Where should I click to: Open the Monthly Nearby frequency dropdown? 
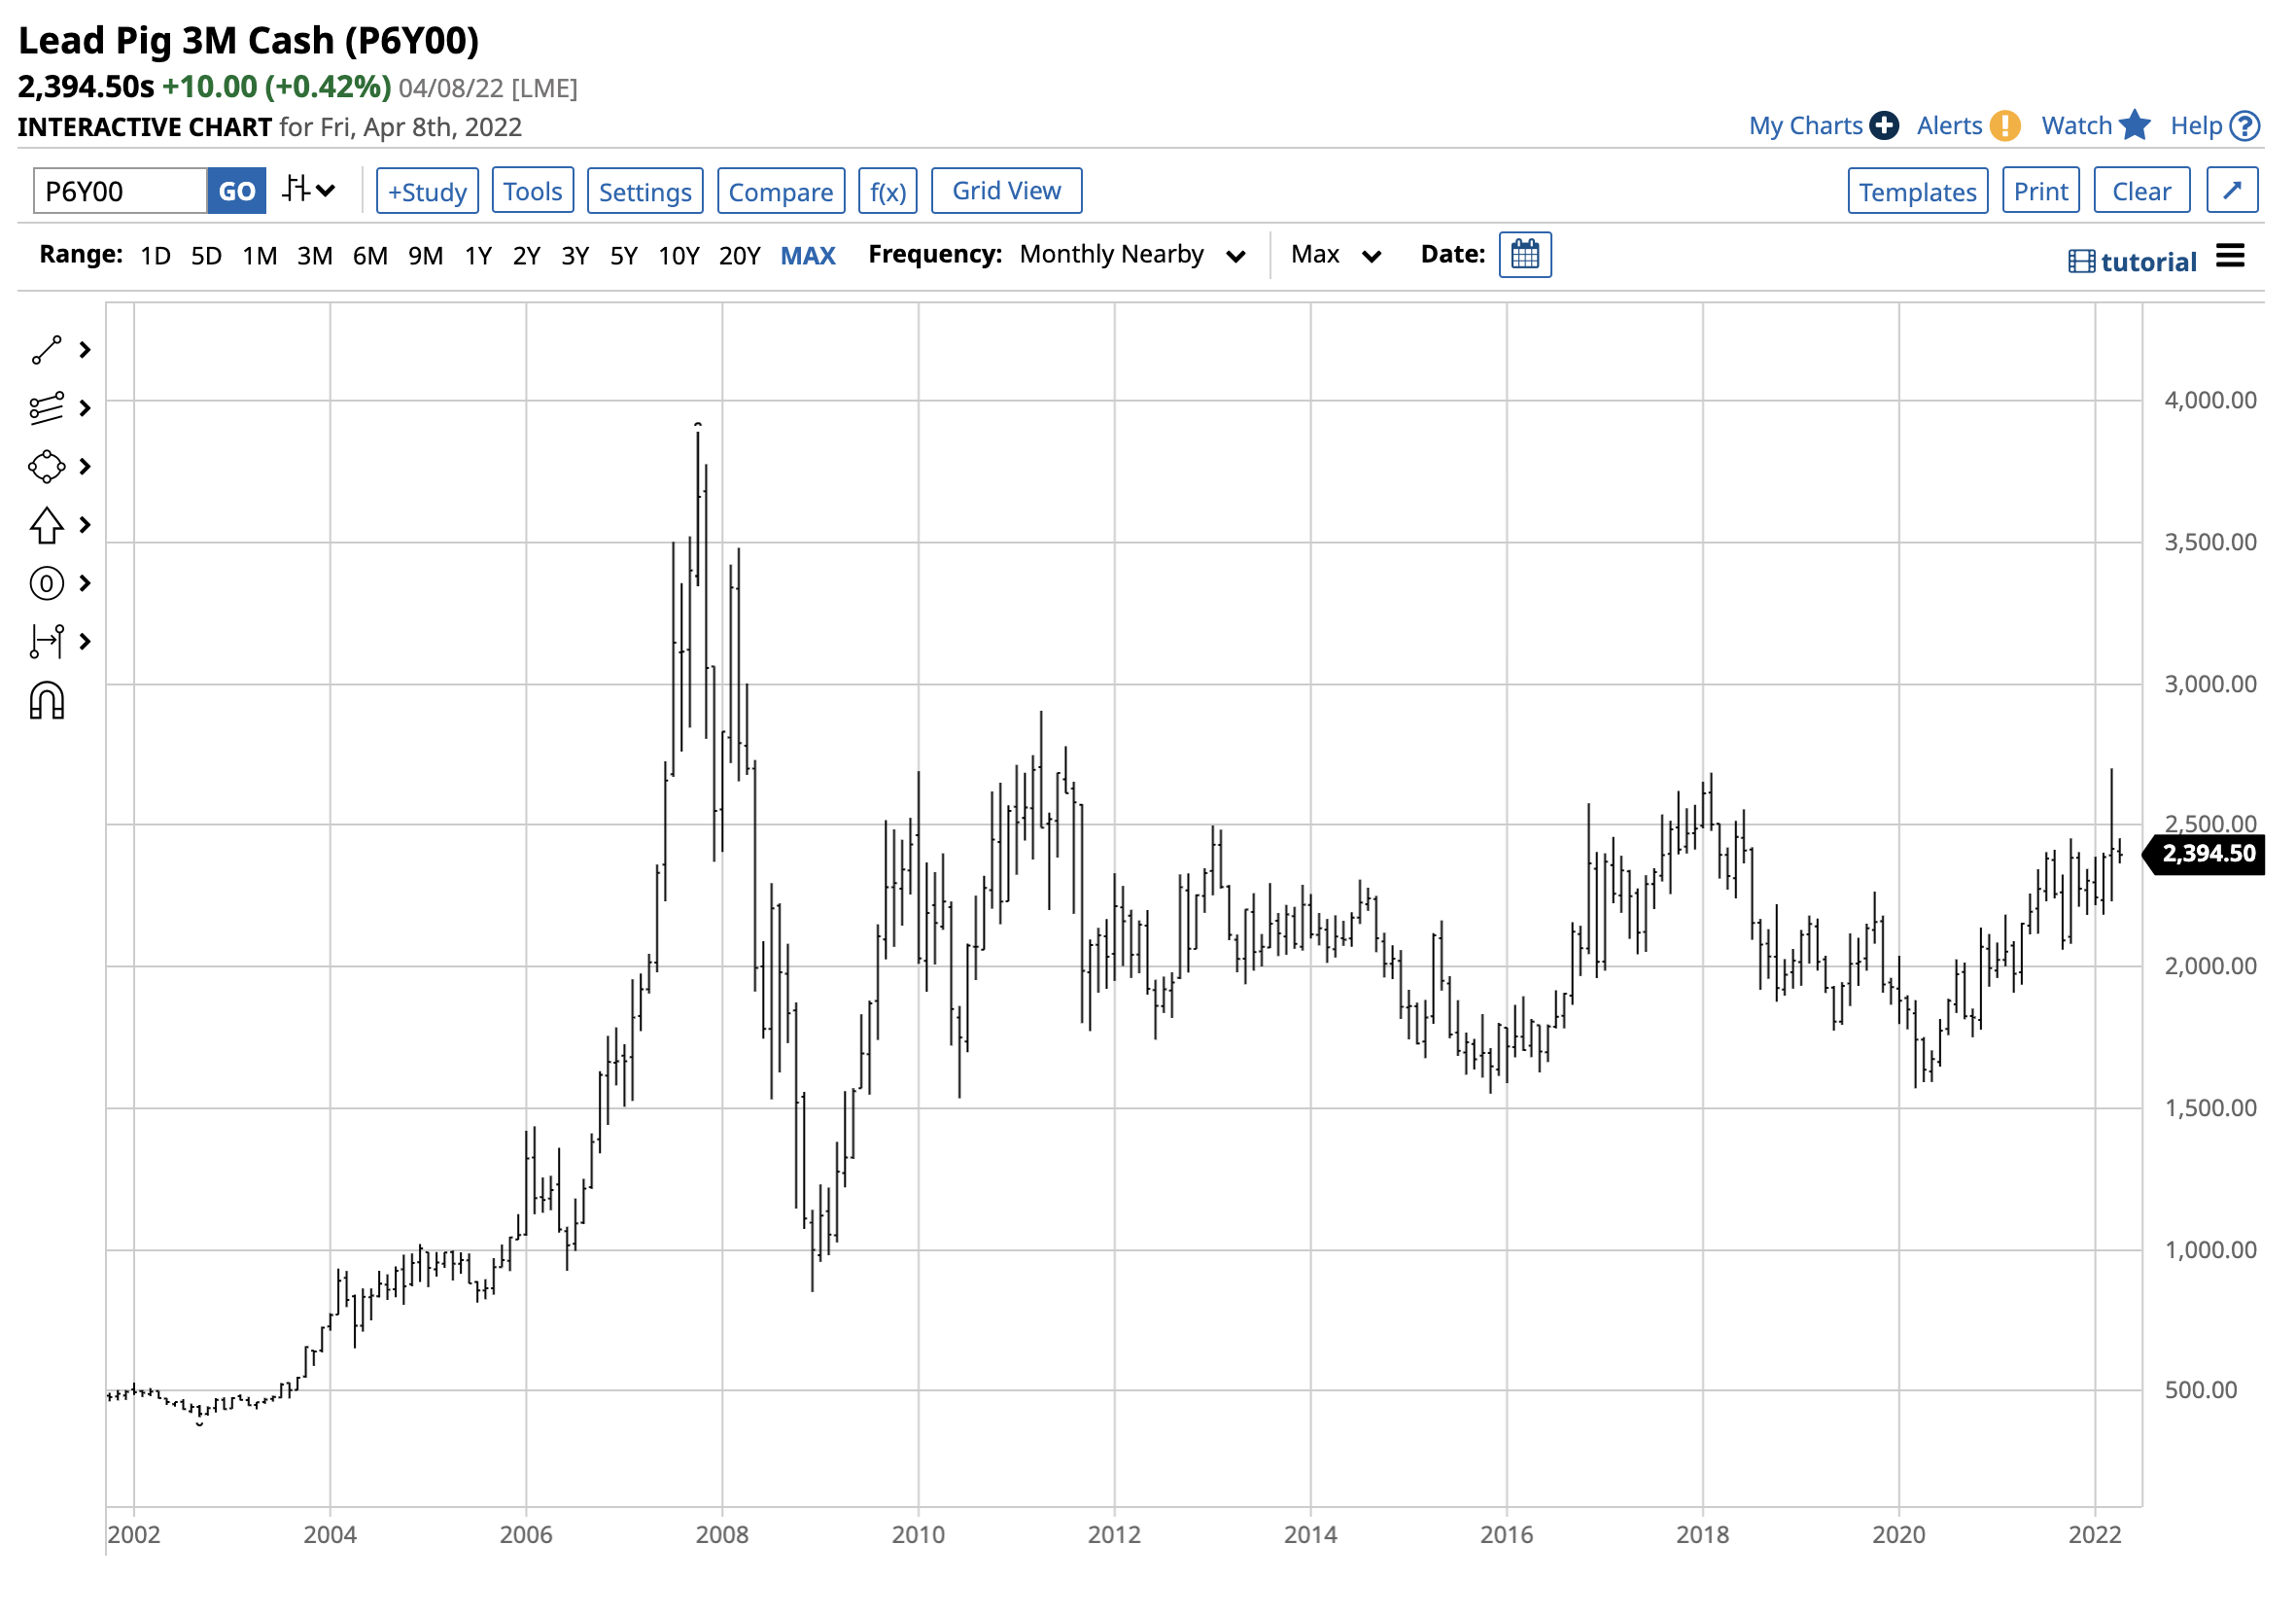pos(1131,256)
